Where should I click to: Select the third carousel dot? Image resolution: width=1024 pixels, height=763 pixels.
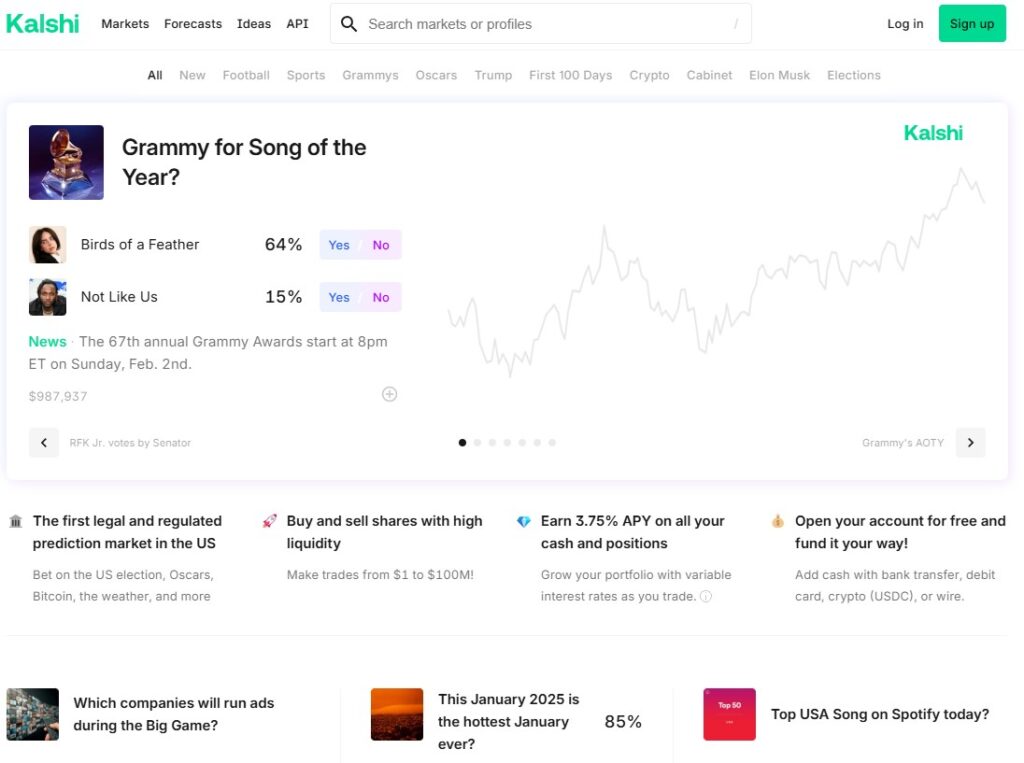coord(492,442)
